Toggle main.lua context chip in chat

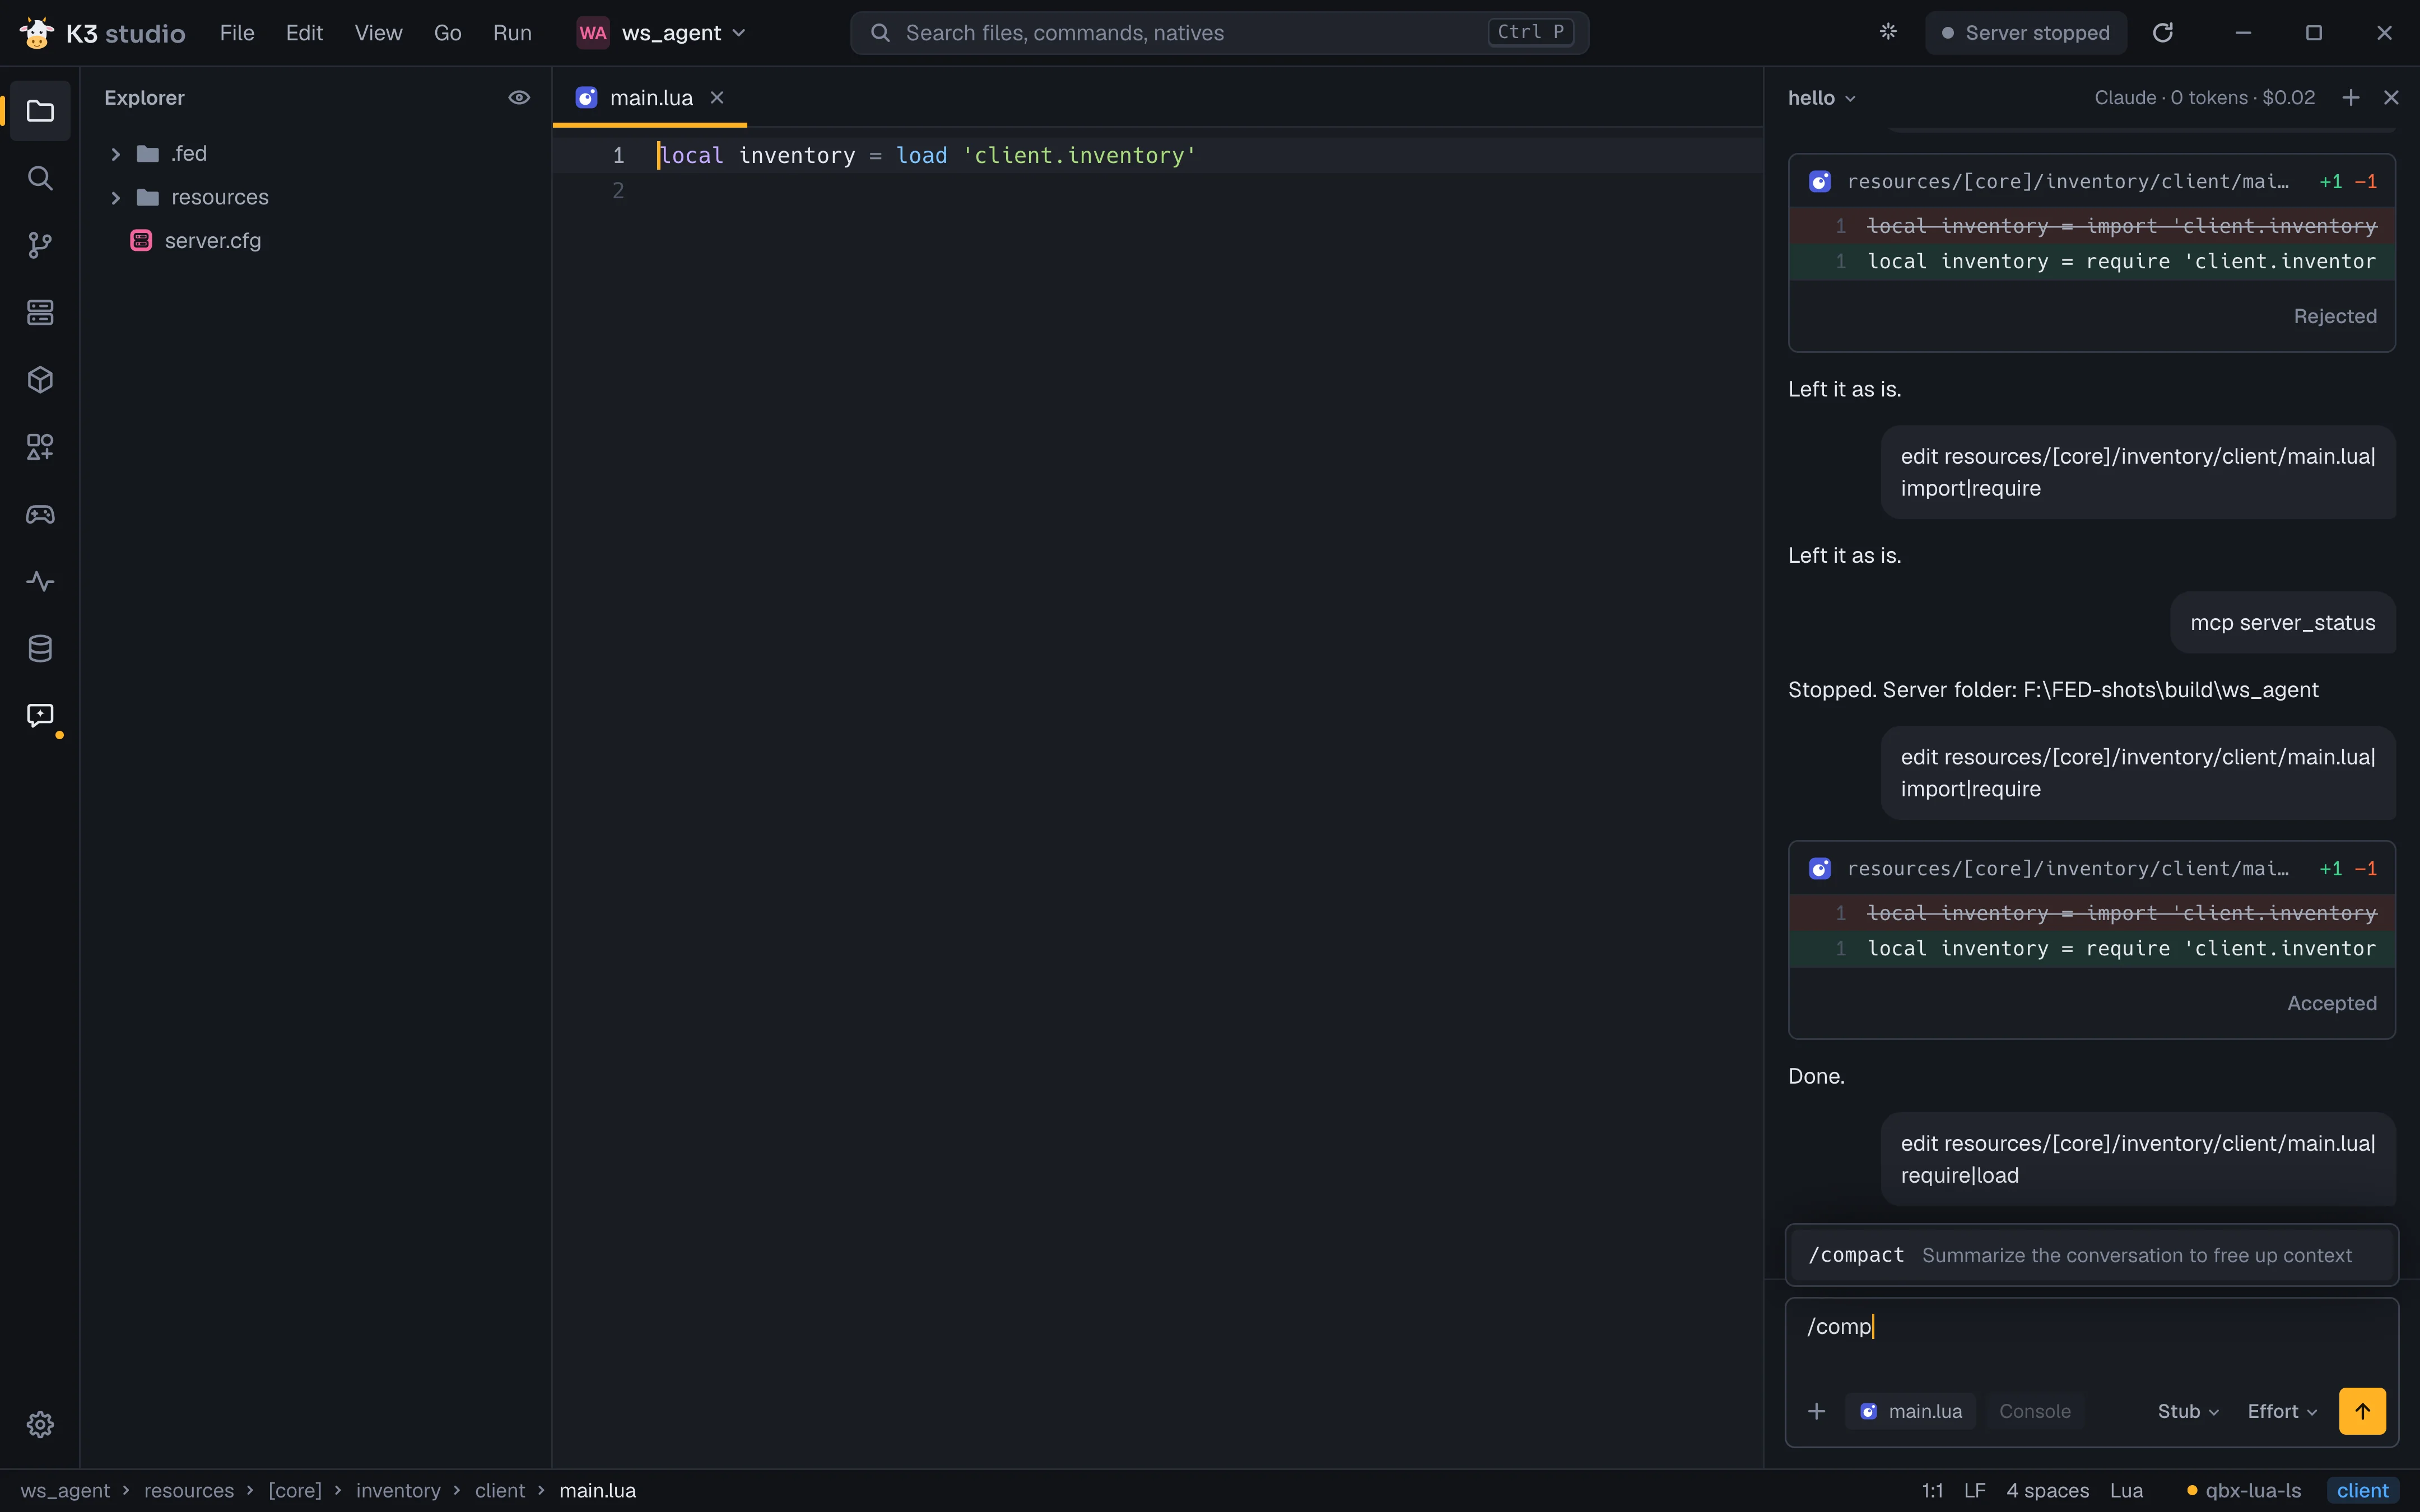tap(1910, 1411)
